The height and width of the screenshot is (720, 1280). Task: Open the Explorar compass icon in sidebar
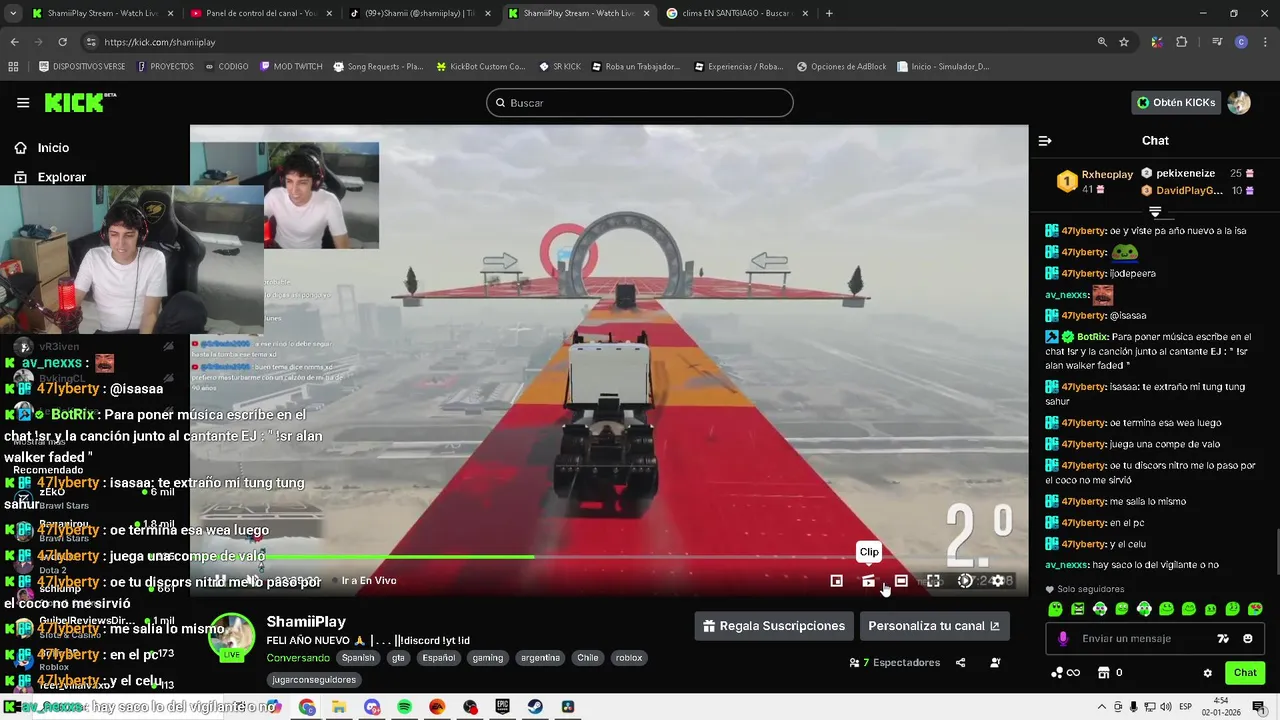point(20,177)
